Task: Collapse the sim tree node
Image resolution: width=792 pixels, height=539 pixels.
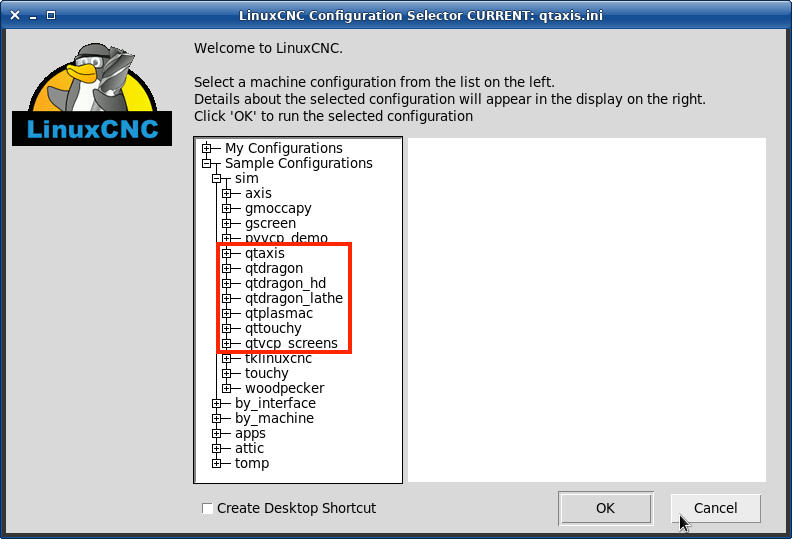Action: coord(217,178)
